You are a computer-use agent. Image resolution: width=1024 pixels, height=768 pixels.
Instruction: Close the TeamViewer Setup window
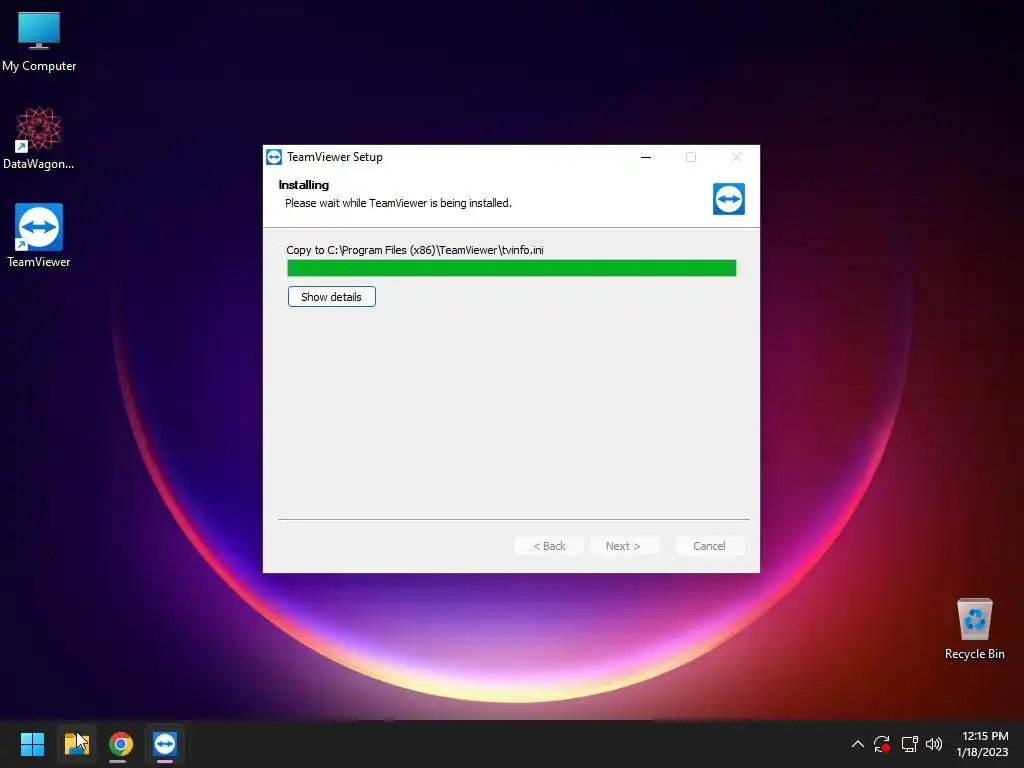point(737,157)
